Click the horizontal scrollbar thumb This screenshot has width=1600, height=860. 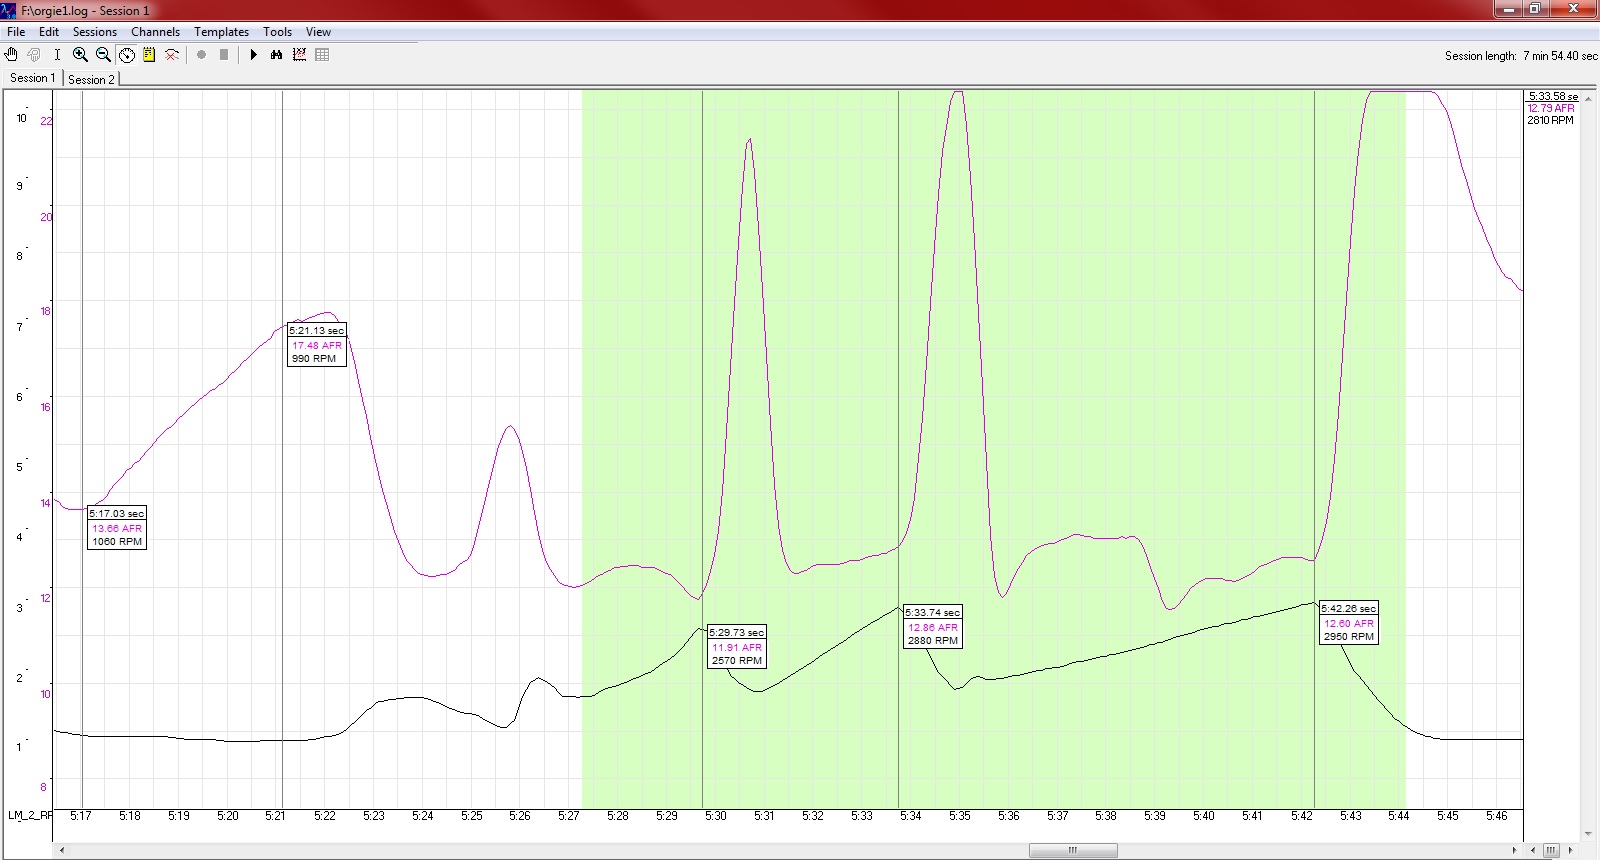[1073, 851]
